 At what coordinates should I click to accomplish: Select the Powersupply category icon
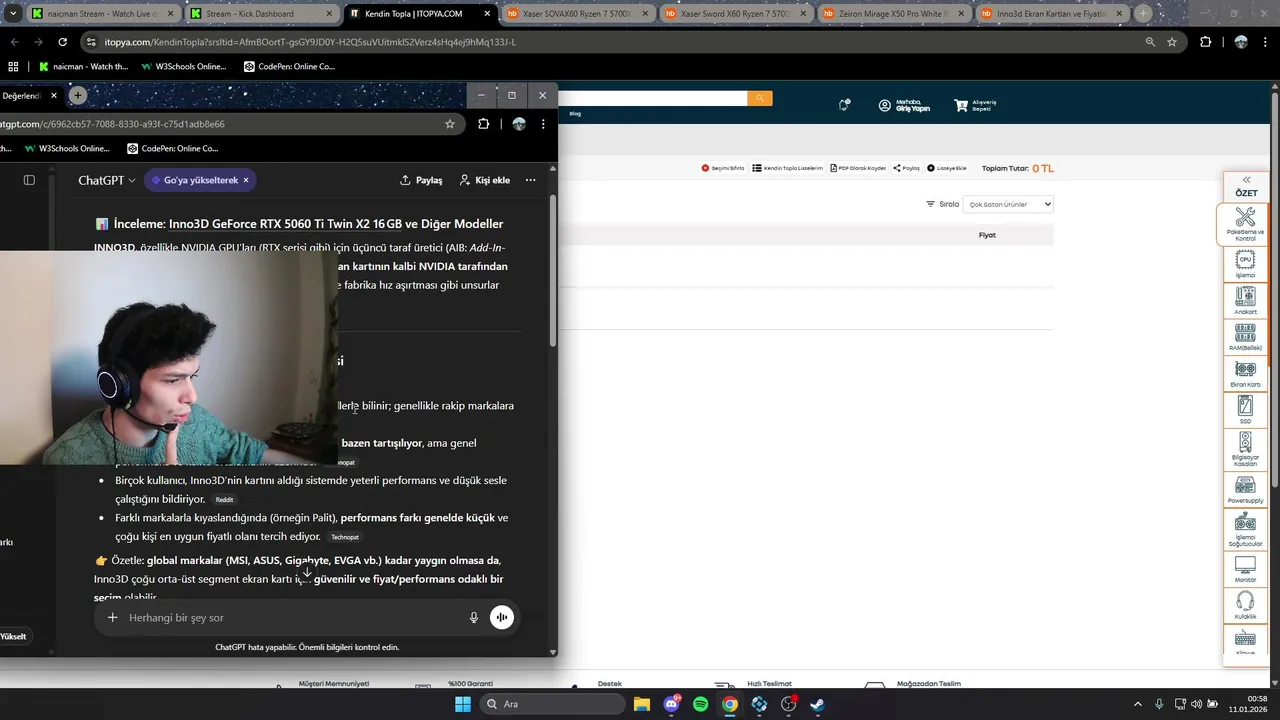click(x=1245, y=488)
